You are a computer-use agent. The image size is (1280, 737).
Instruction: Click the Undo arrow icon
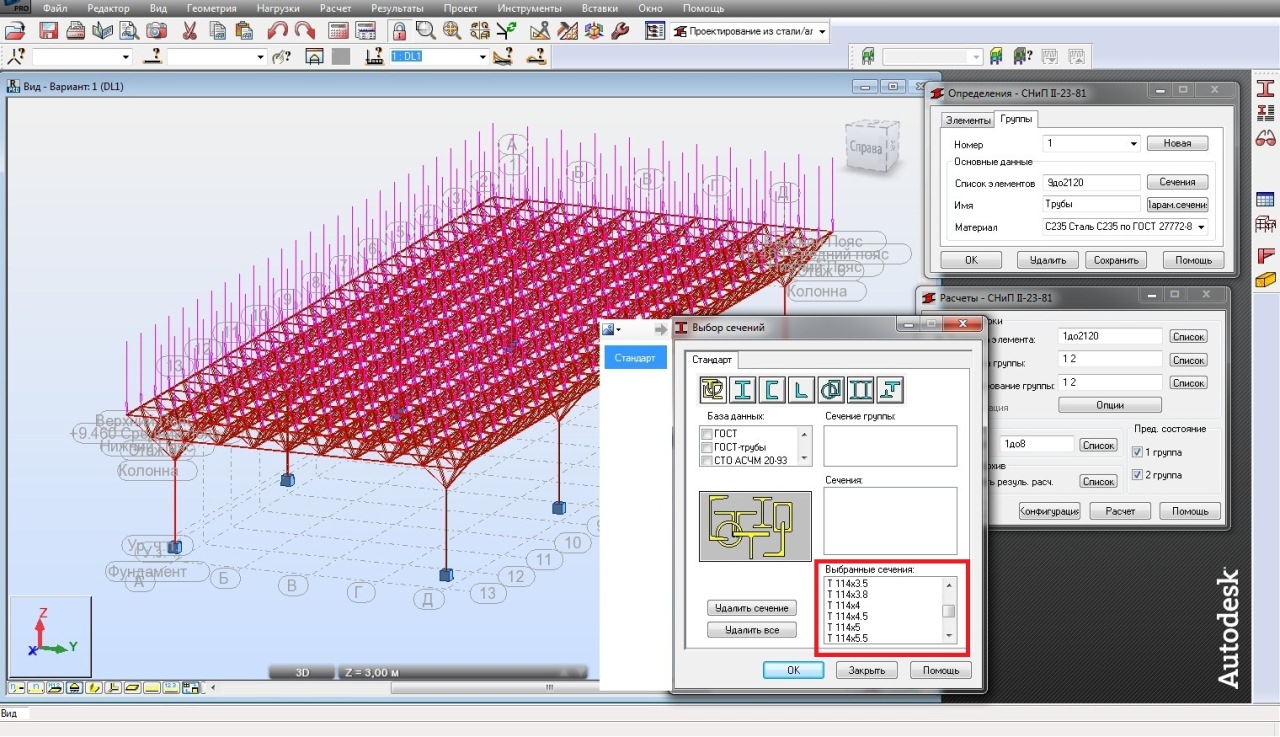click(278, 31)
